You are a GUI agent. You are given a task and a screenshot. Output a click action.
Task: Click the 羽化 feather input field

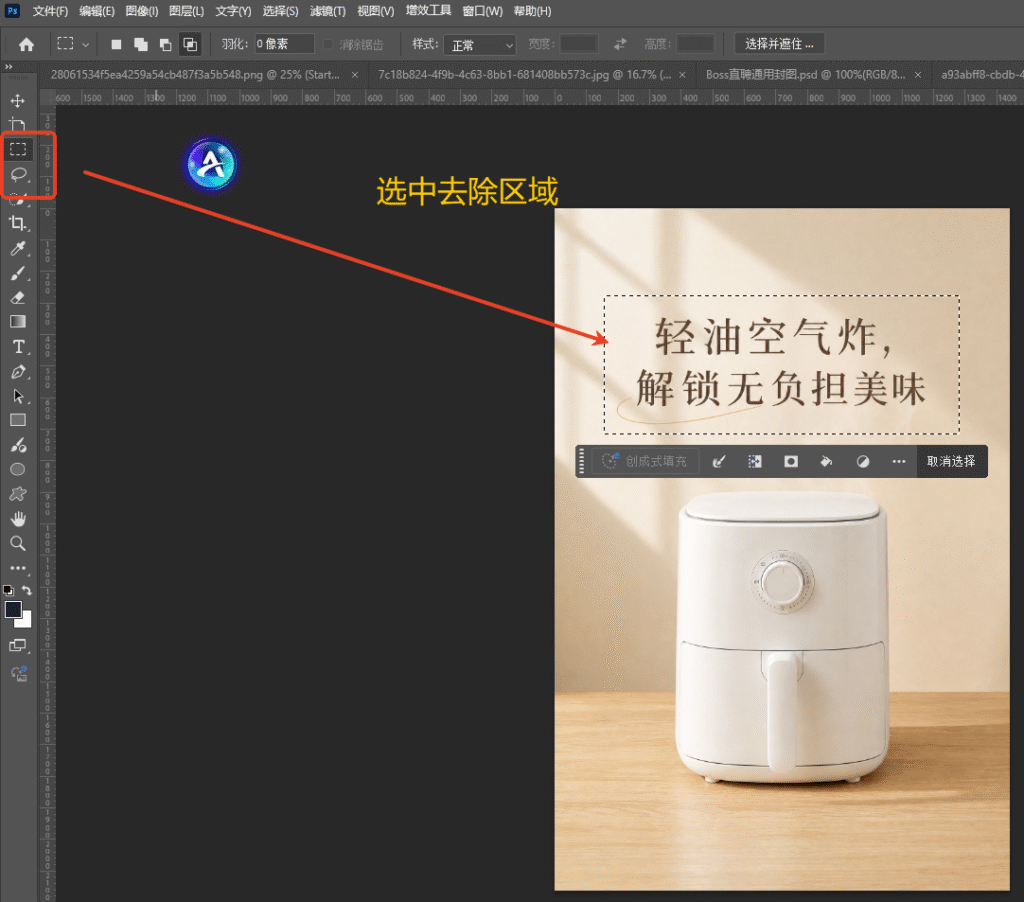coord(284,44)
